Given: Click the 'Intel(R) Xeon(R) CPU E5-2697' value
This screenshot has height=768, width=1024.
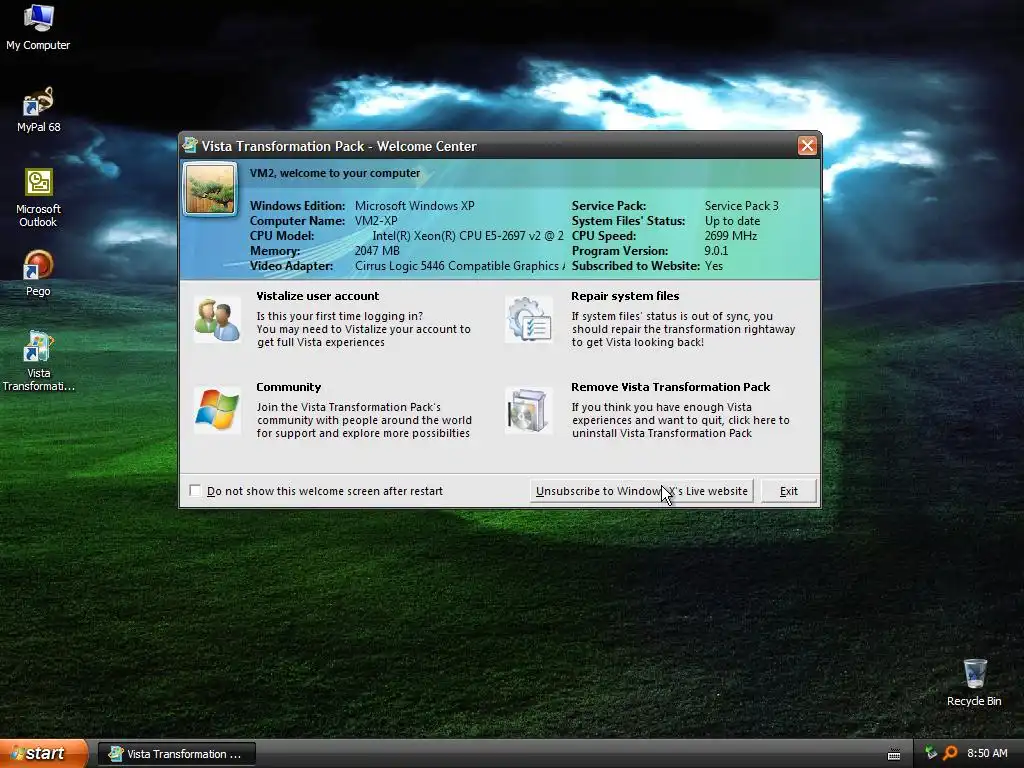Looking at the screenshot, I should tap(468, 236).
